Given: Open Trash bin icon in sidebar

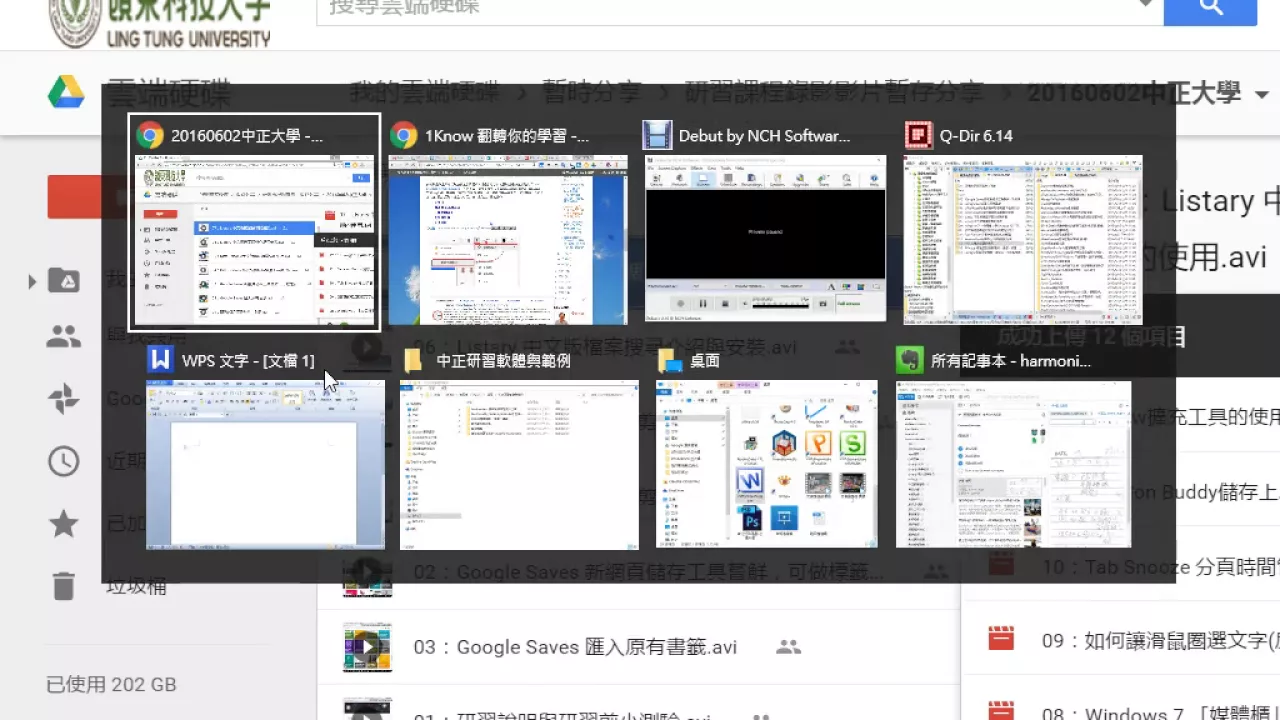Looking at the screenshot, I should 64,585.
